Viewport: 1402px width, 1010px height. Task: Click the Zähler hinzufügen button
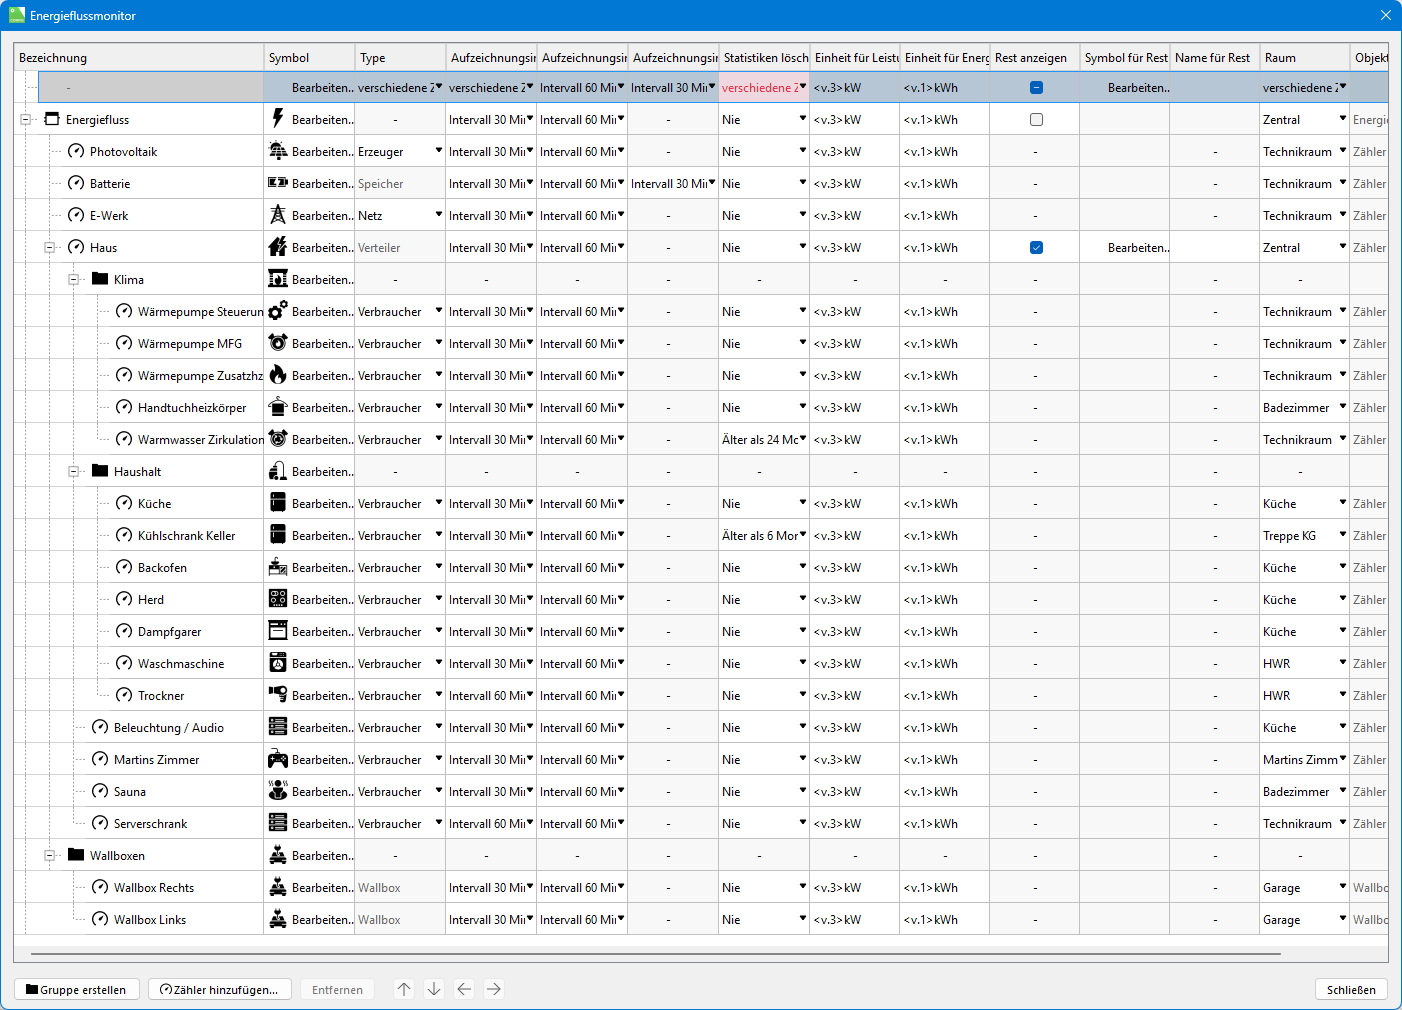tap(220, 989)
